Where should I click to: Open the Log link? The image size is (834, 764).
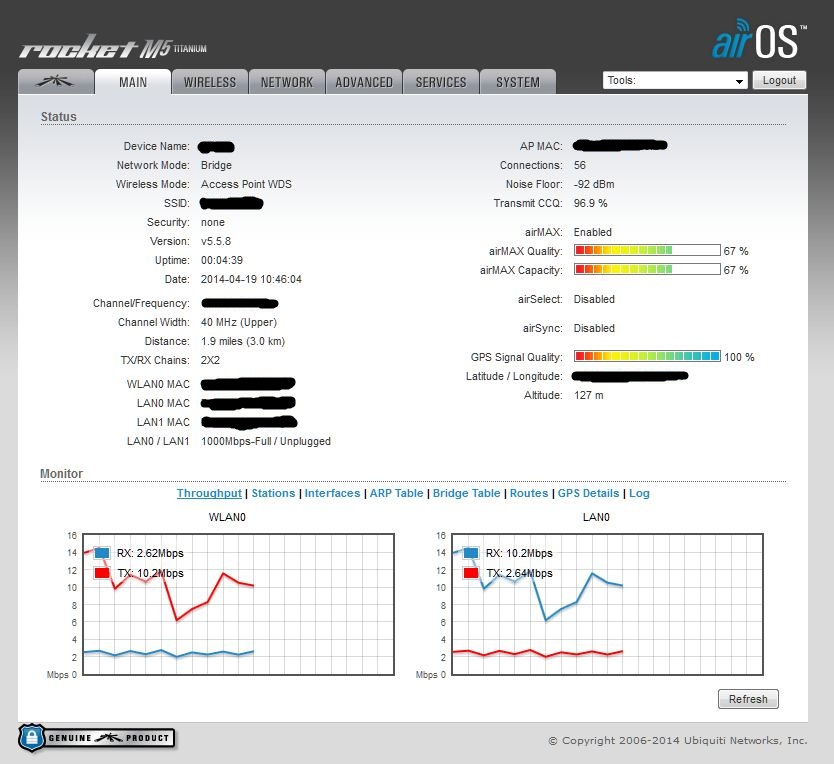tap(639, 493)
